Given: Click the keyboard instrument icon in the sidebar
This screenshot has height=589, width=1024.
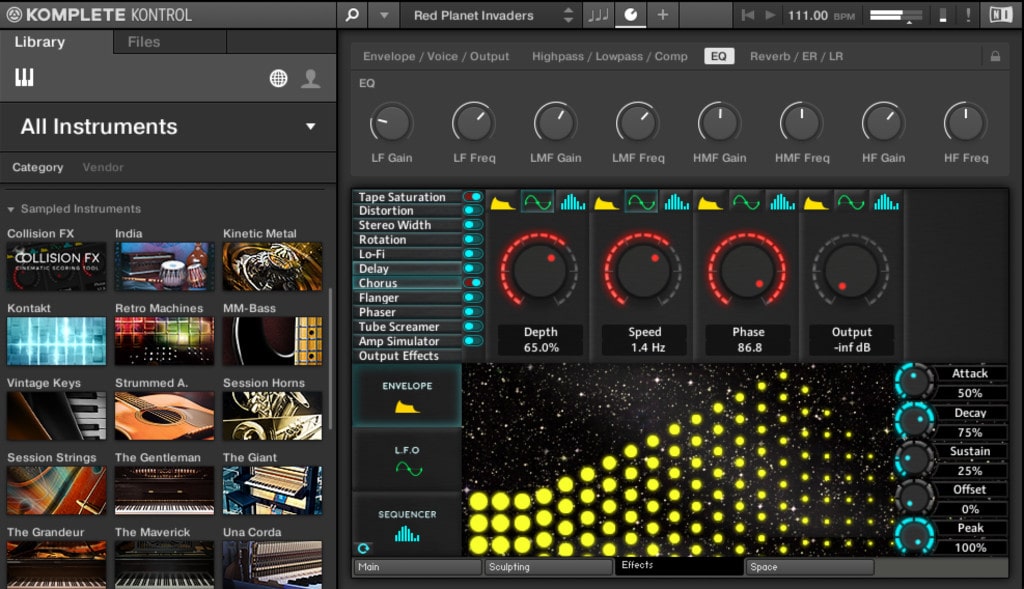Looking at the screenshot, I should 22,78.
